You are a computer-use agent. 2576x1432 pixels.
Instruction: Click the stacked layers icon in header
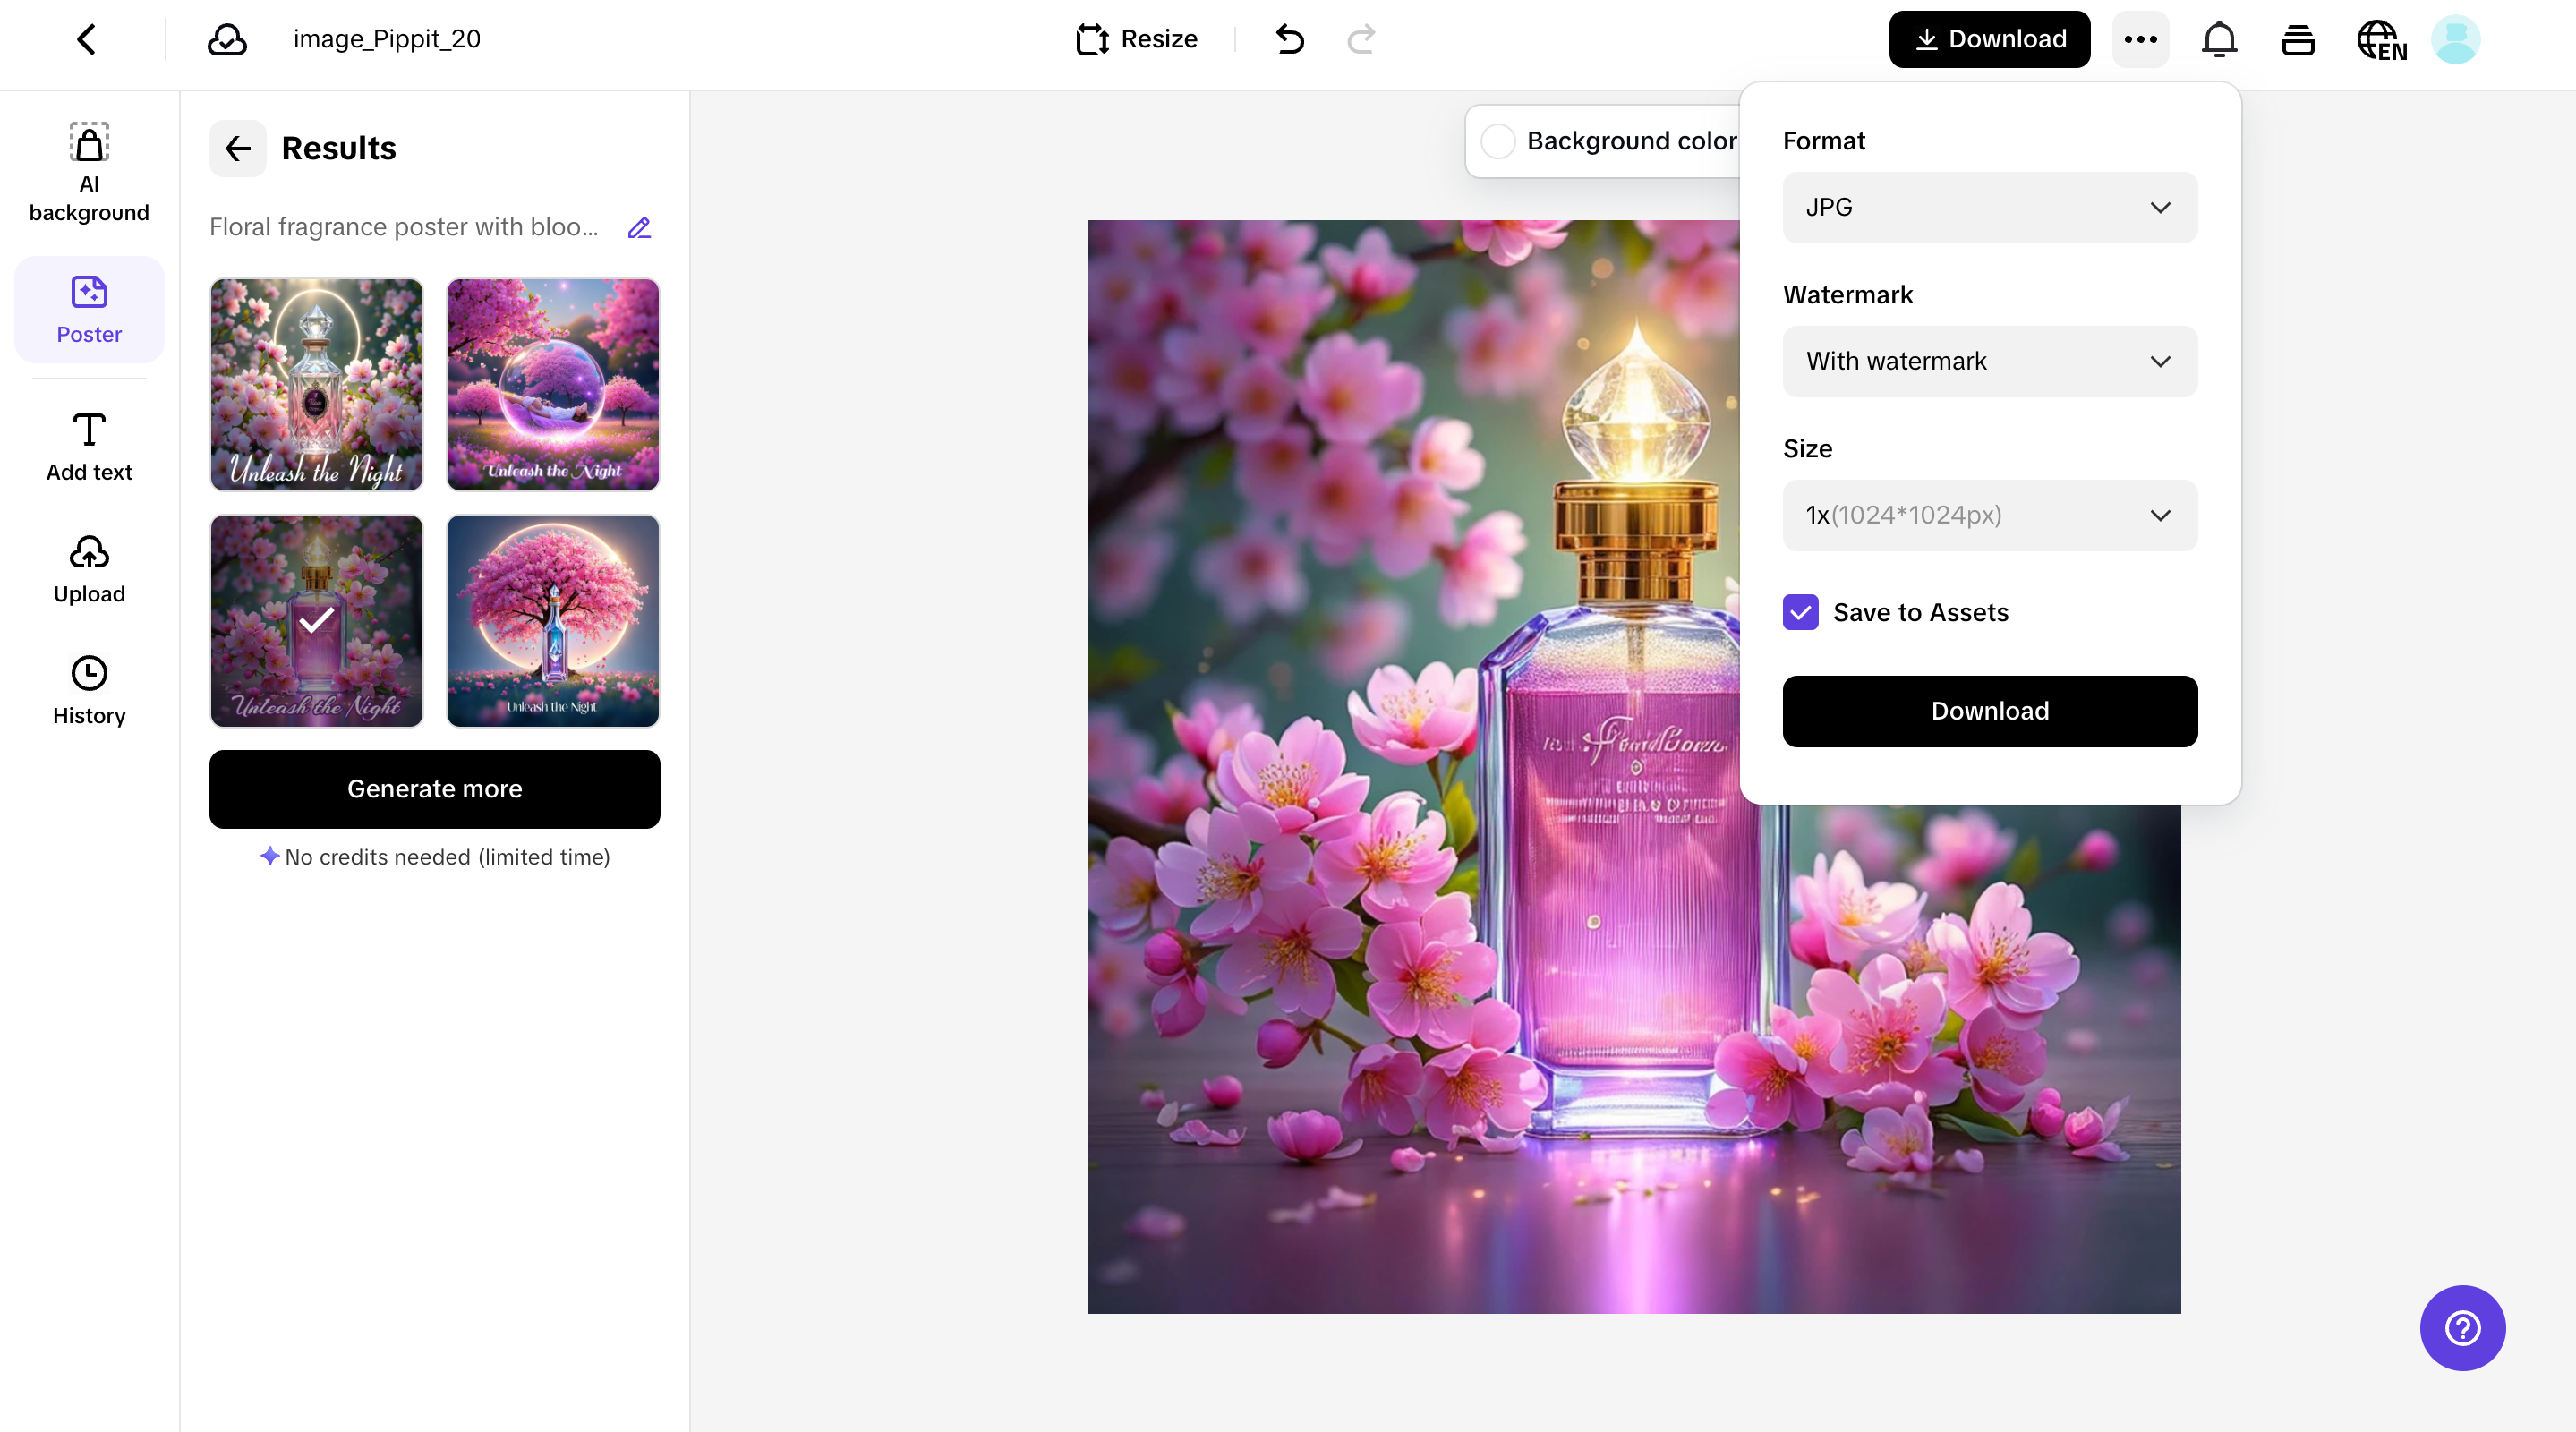[x=2298, y=40]
